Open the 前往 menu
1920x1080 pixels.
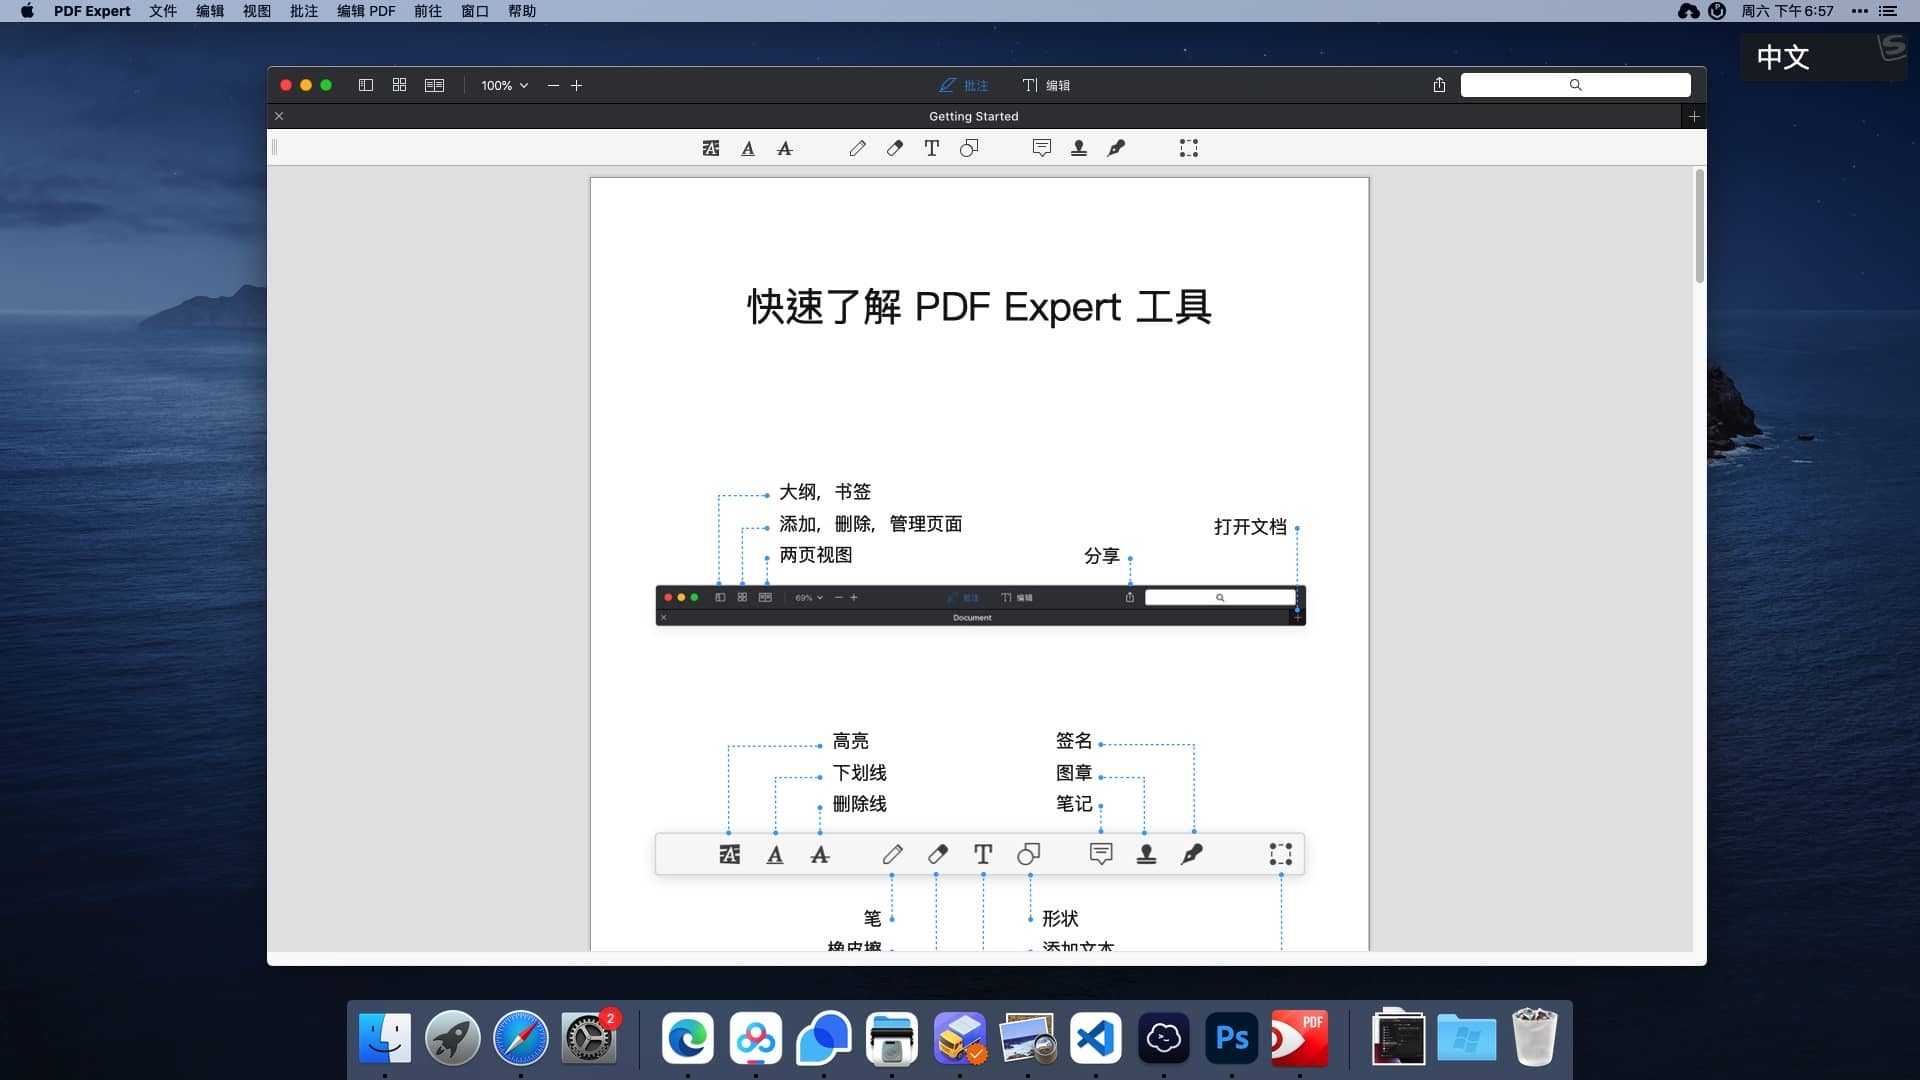(x=428, y=11)
